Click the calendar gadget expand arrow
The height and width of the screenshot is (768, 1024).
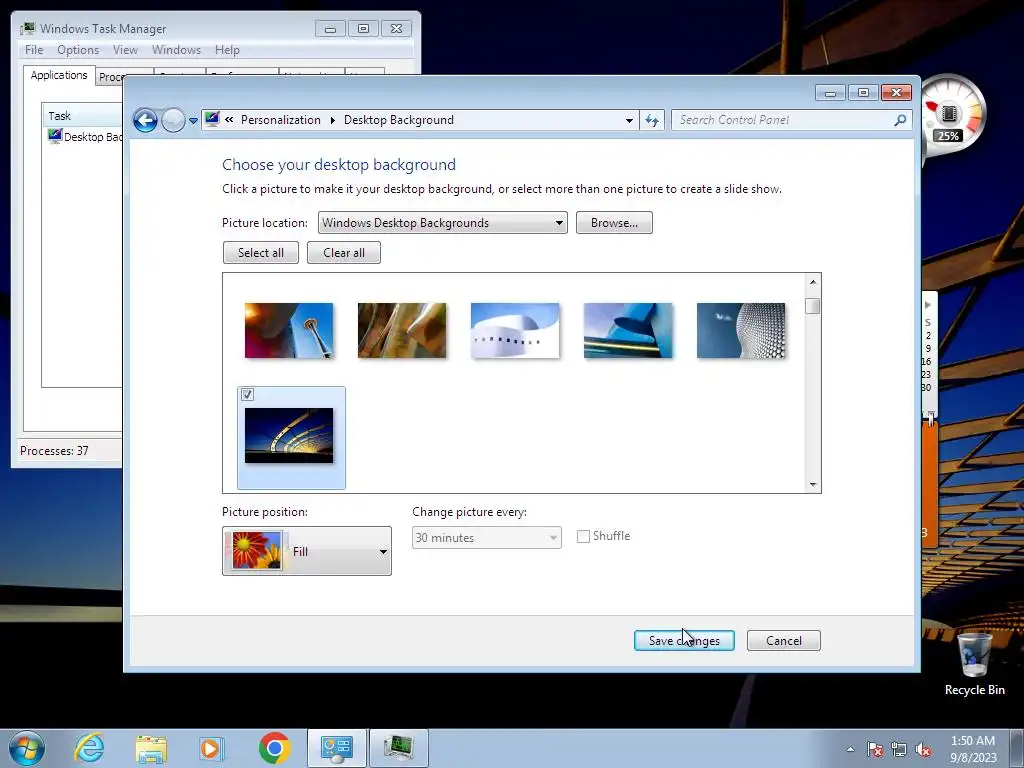coord(927,305)
